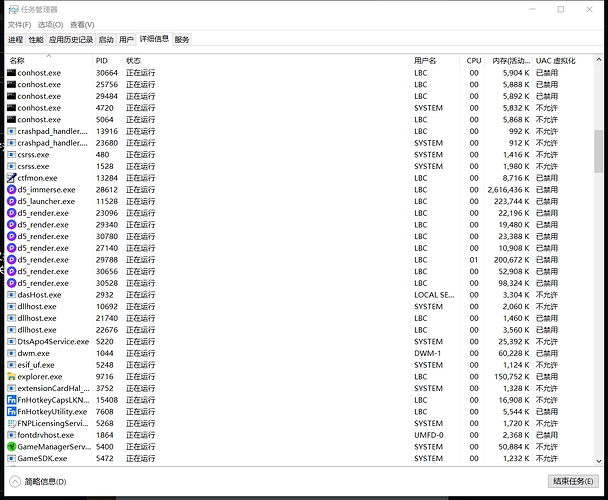The width and height of the screenshot is (608, 500).
Task: Click the UMFD-0 username cell
Action: tap(428, 435)
